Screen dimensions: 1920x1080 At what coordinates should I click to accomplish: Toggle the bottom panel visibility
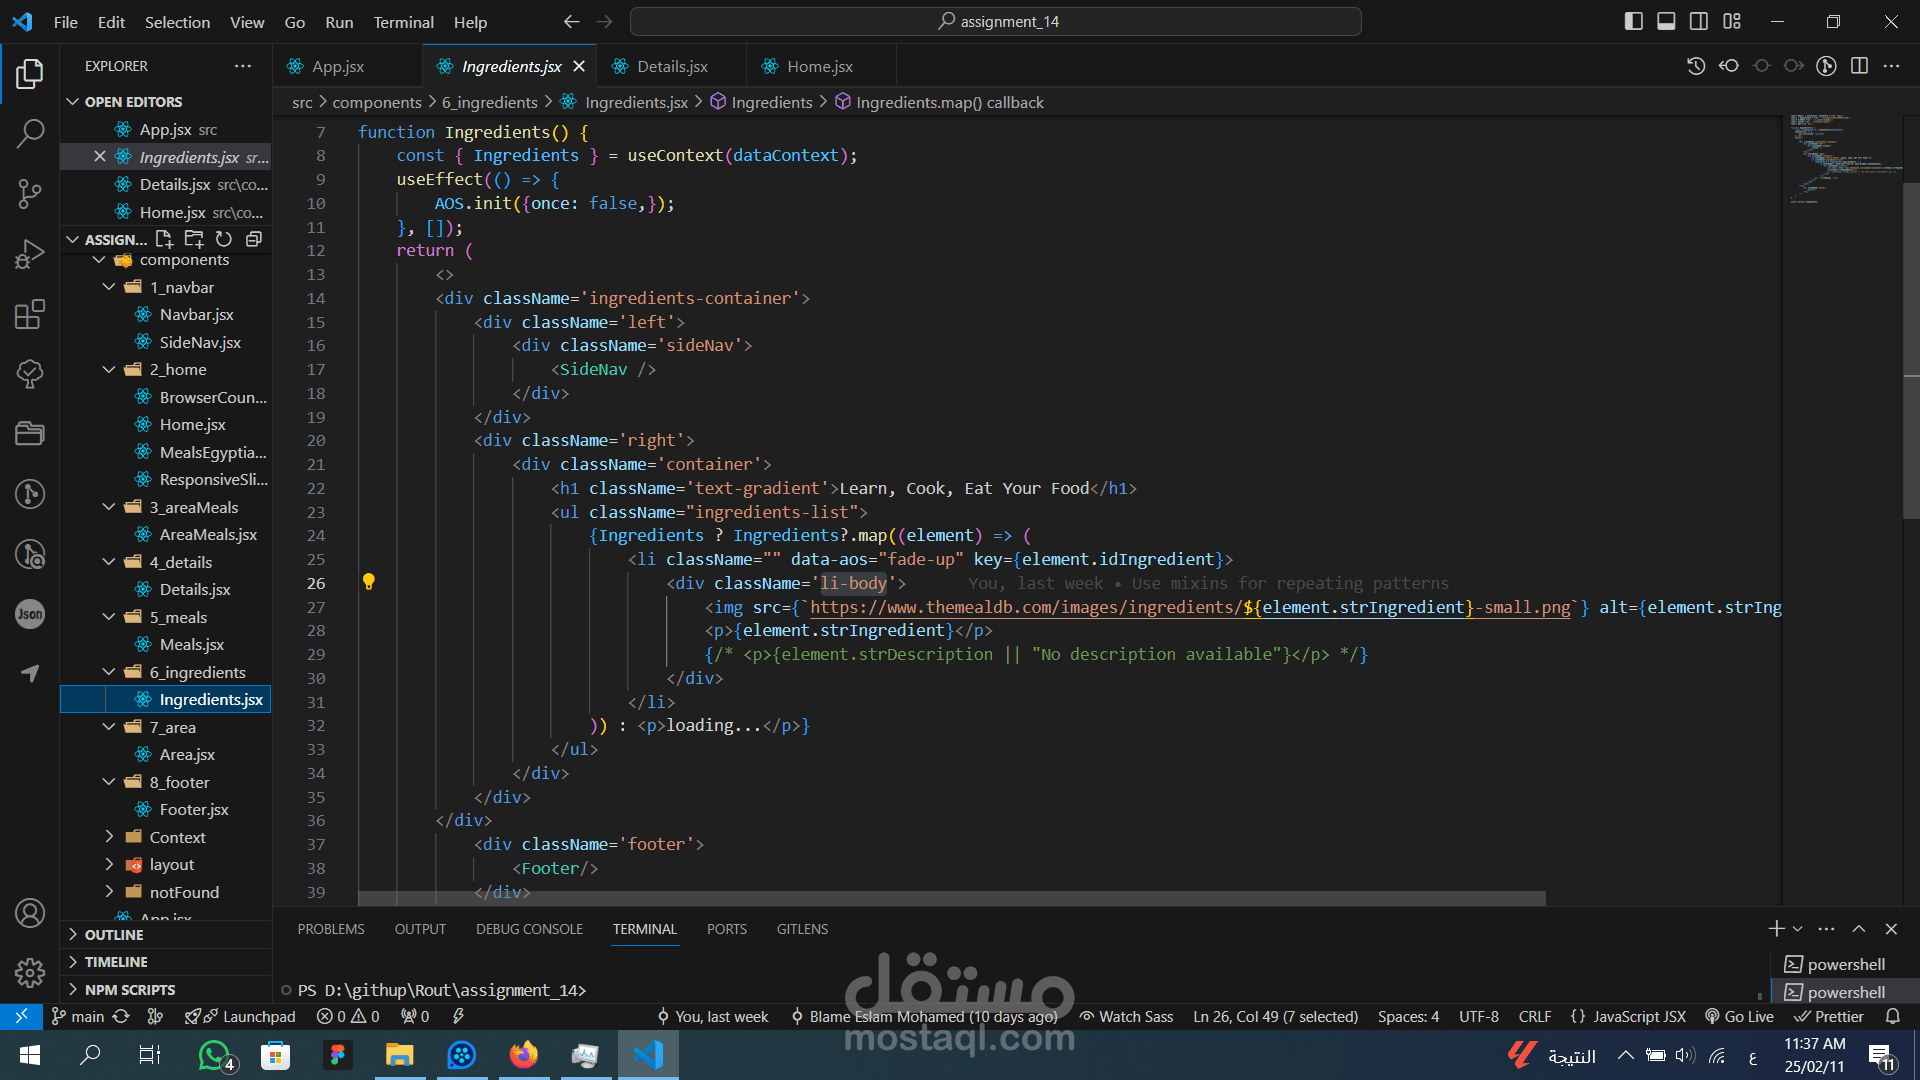1666,21
